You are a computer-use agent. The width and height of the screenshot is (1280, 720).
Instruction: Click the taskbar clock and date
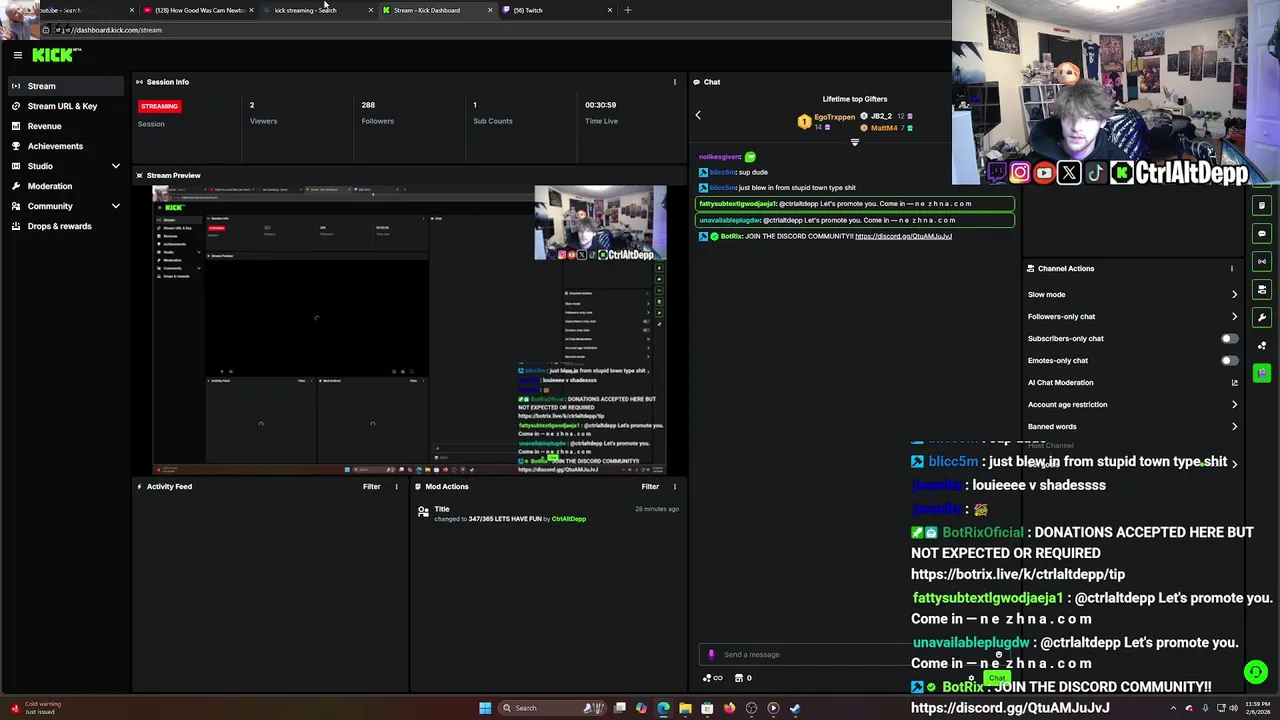[x=1256, y=708]
